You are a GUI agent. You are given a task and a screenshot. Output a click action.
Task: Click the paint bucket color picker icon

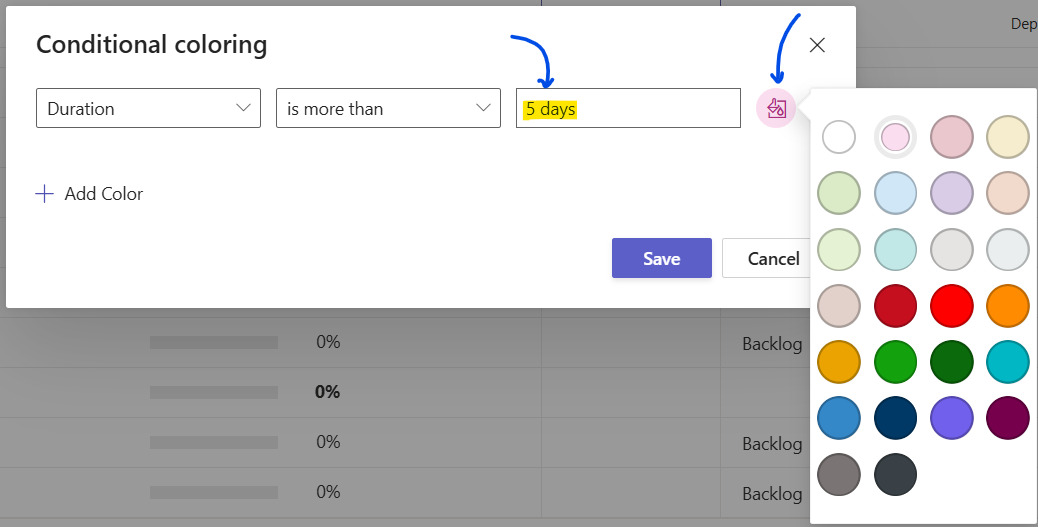tap(777, 108)
